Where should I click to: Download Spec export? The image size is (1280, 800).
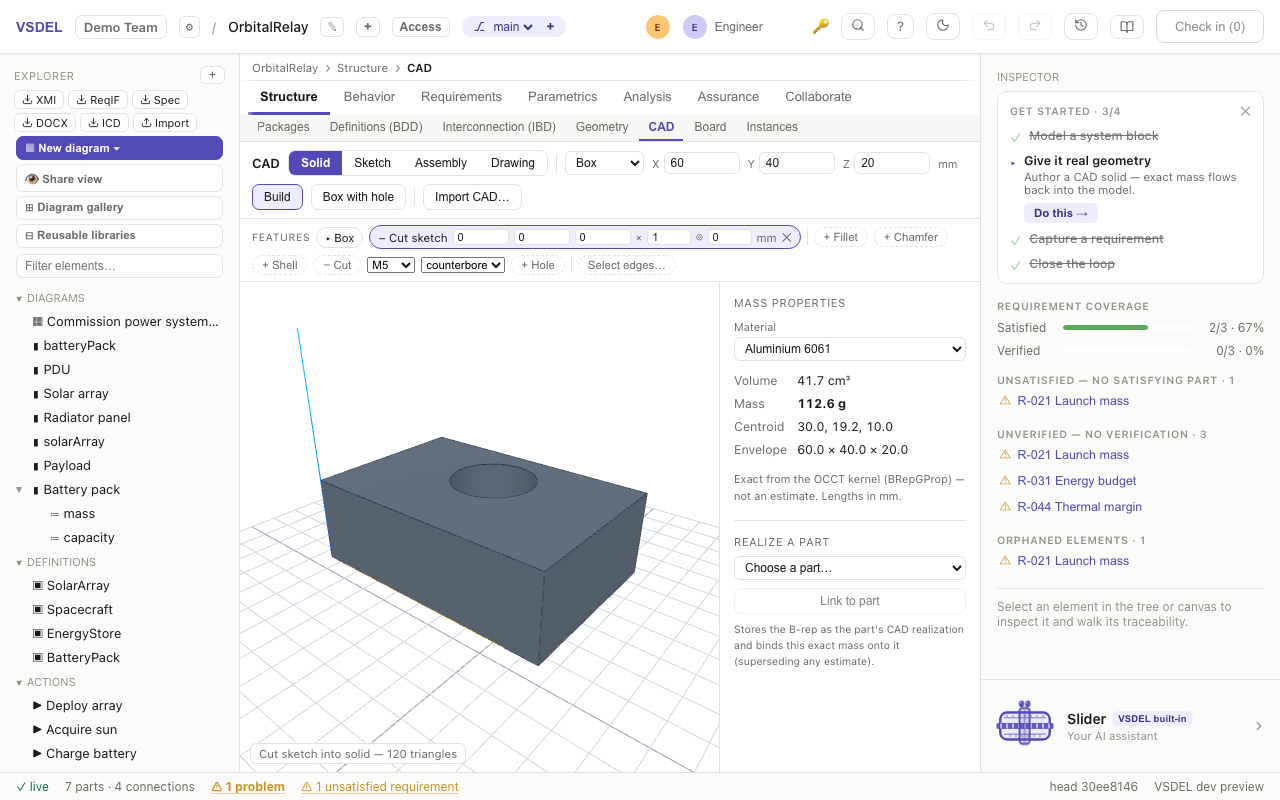(160, 99)
